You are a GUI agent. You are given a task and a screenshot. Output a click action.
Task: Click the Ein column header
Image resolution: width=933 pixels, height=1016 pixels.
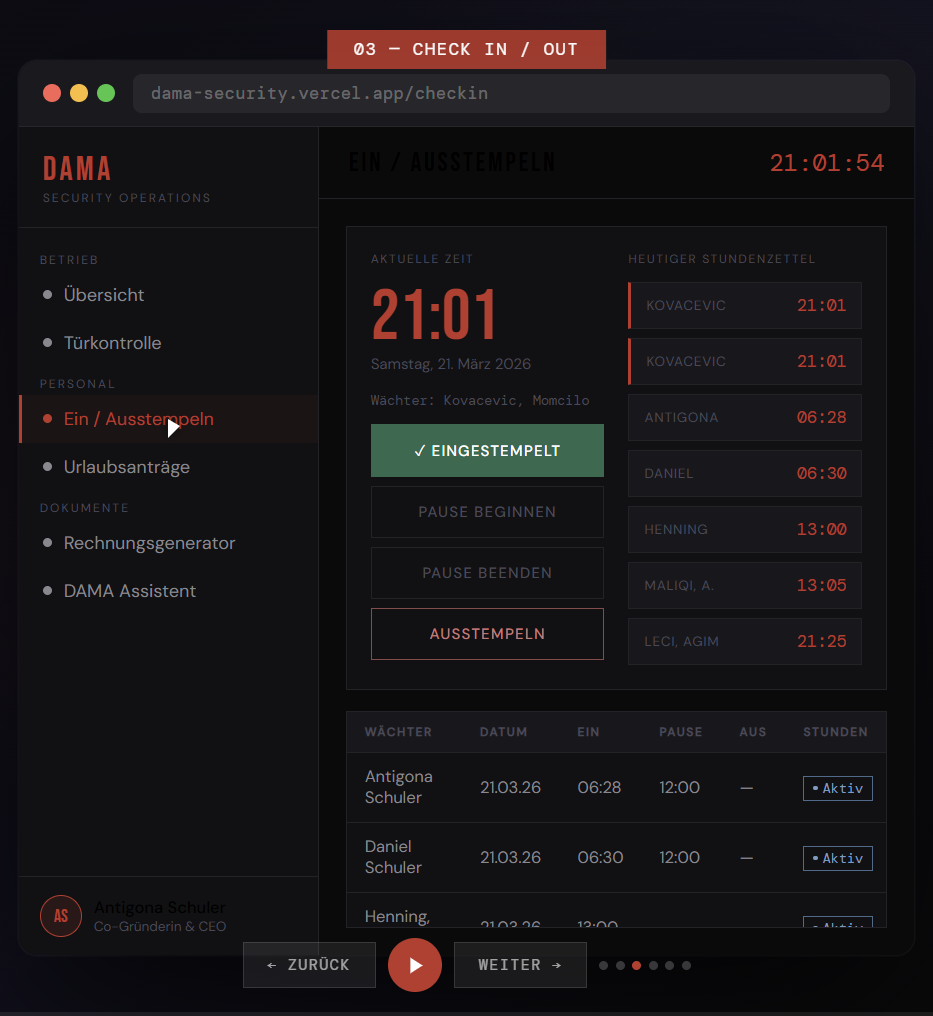click(588, 732)
